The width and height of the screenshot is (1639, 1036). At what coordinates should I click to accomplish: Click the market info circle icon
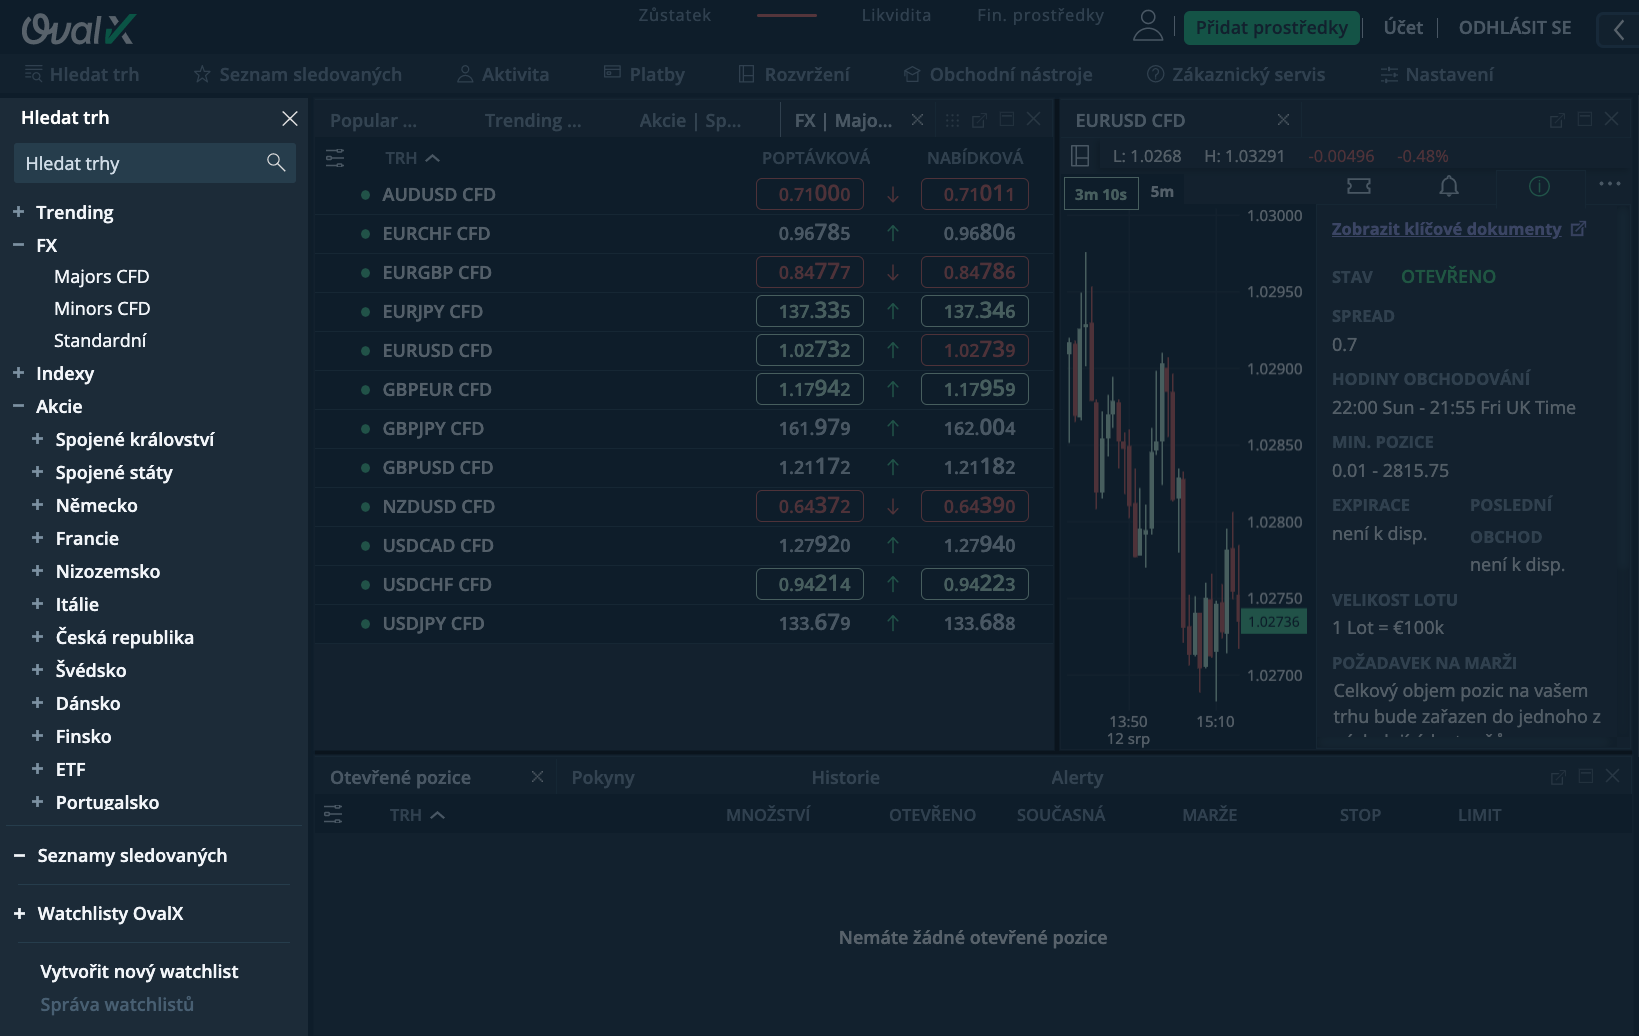[x=1539, y=186]
